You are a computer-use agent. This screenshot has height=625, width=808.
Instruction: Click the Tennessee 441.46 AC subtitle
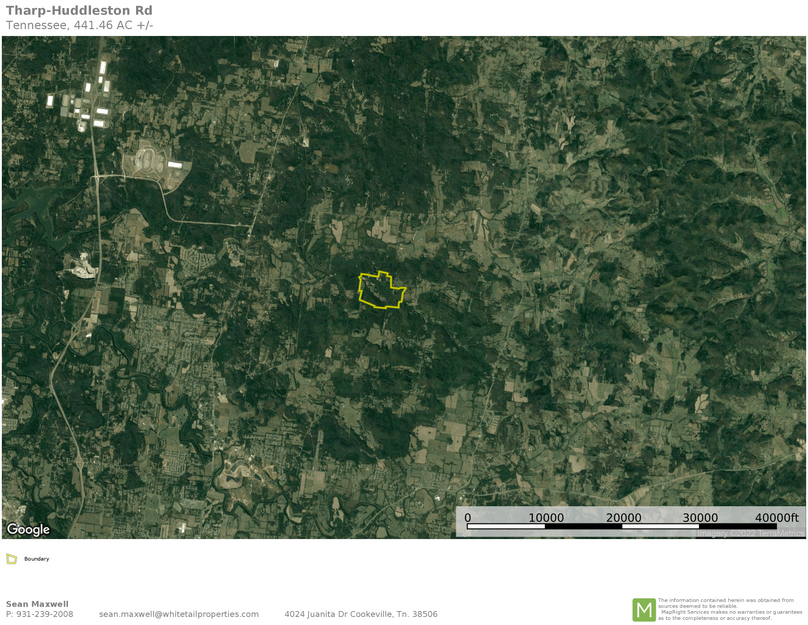click(80, 25)
